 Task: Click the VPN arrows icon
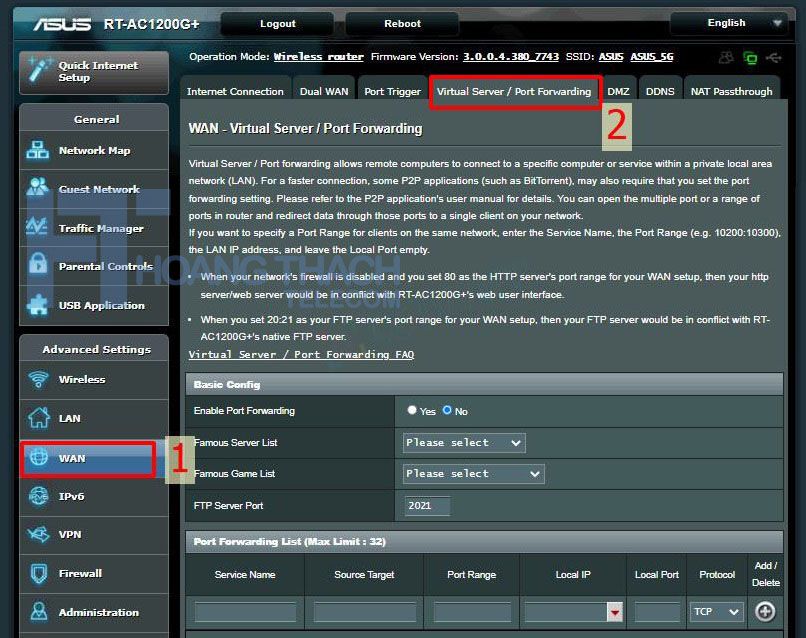tap(39, 534)
